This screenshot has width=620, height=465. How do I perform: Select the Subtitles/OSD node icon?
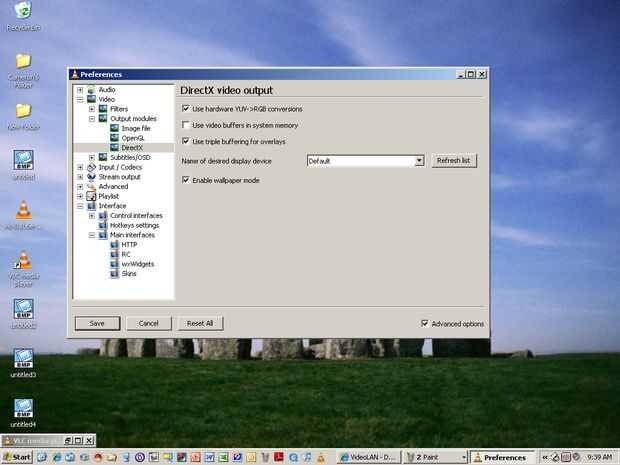pos(103,157)
